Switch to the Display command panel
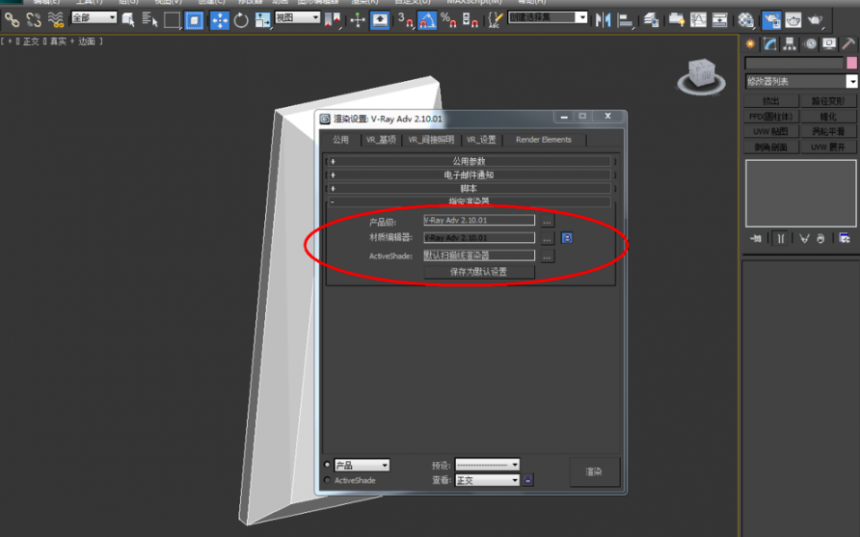This screenshot has height=537, width=860. pos(829,44)
